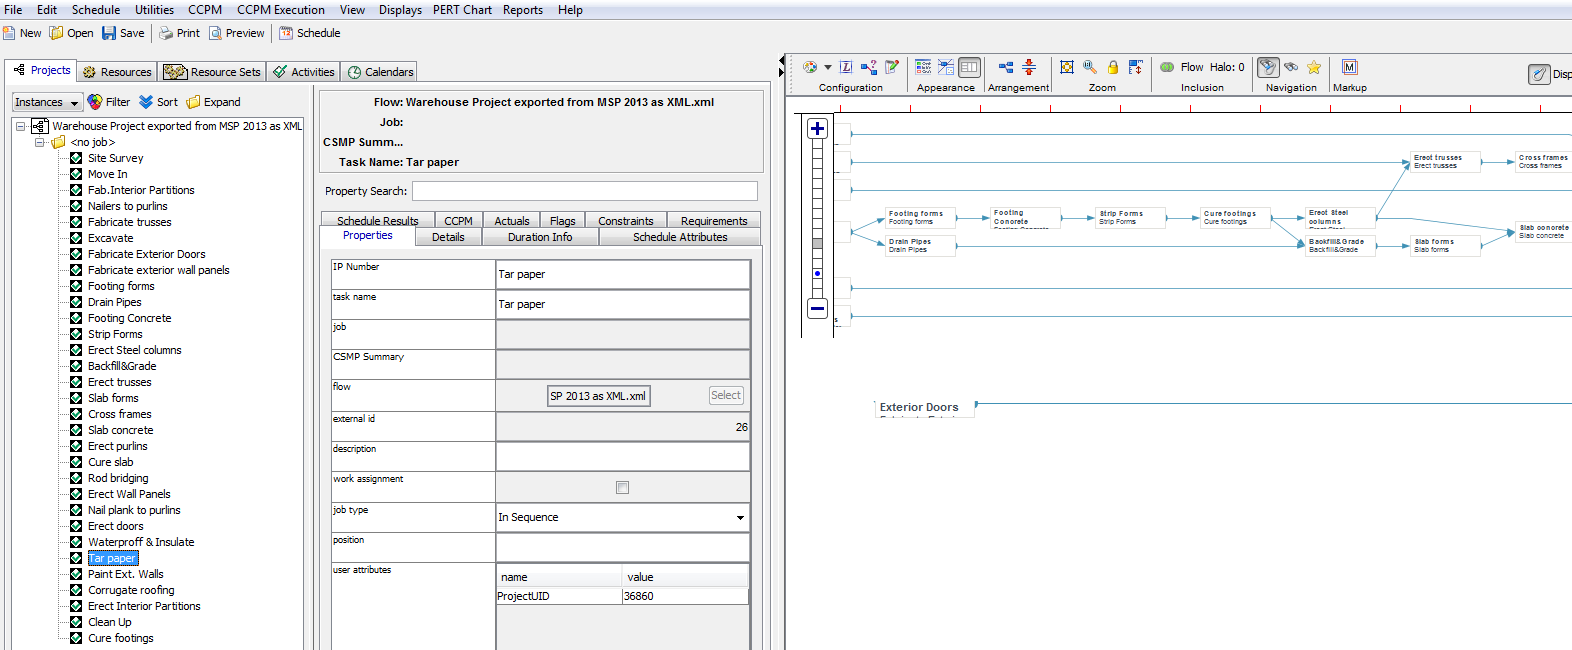The width and height of the screenshot is (1572, 650).
Task: Collapse the Warehouse Project tree node
Action: click(21, 126)
